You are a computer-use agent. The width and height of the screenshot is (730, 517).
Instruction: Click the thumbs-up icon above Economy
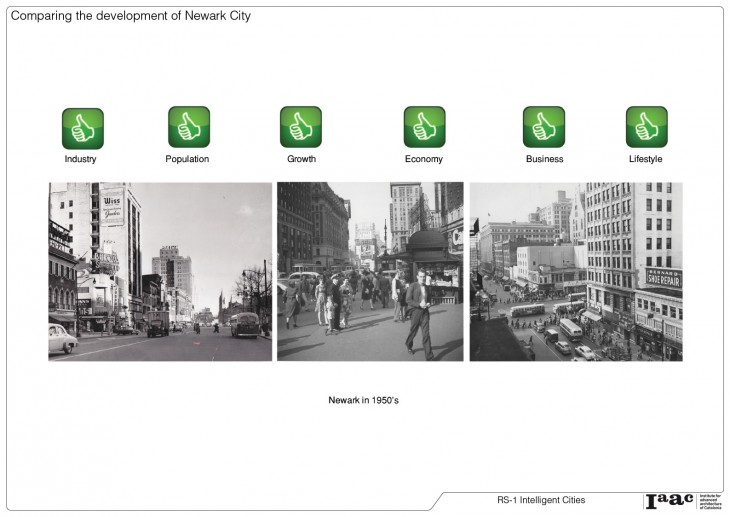(424, 127)
